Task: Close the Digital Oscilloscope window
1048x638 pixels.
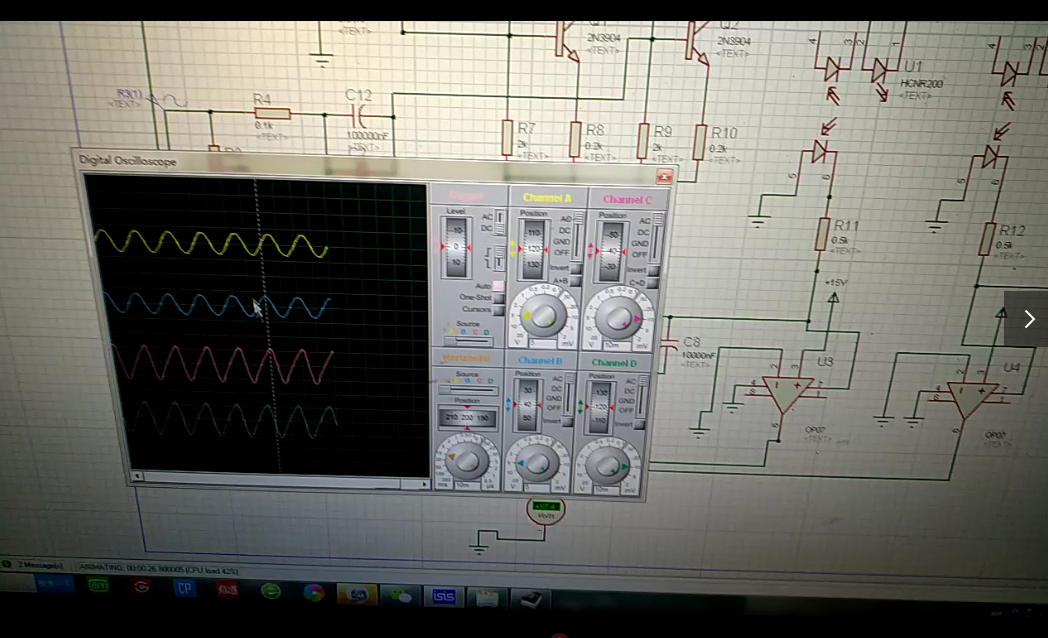Action: 664,176
